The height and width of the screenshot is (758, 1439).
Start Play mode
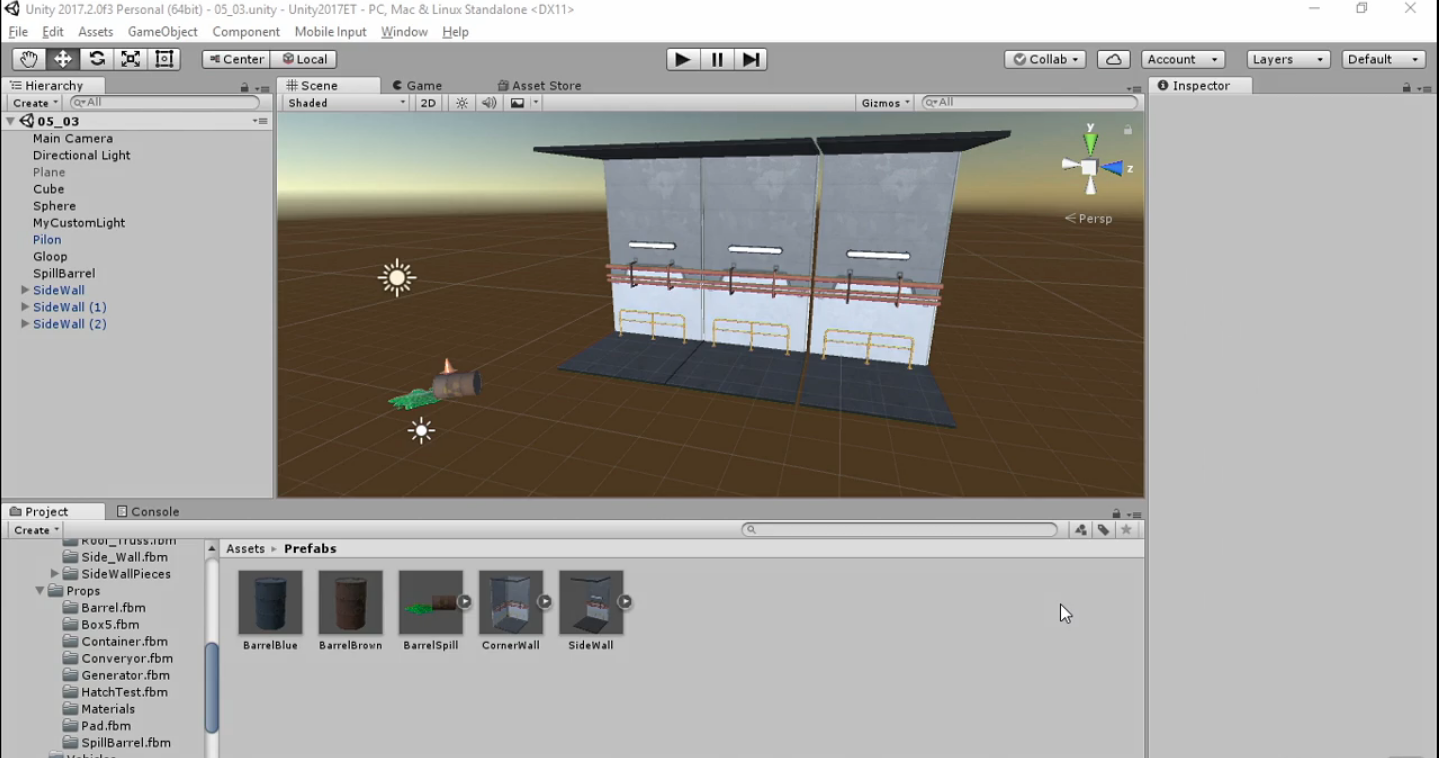[x=683, y=59]
